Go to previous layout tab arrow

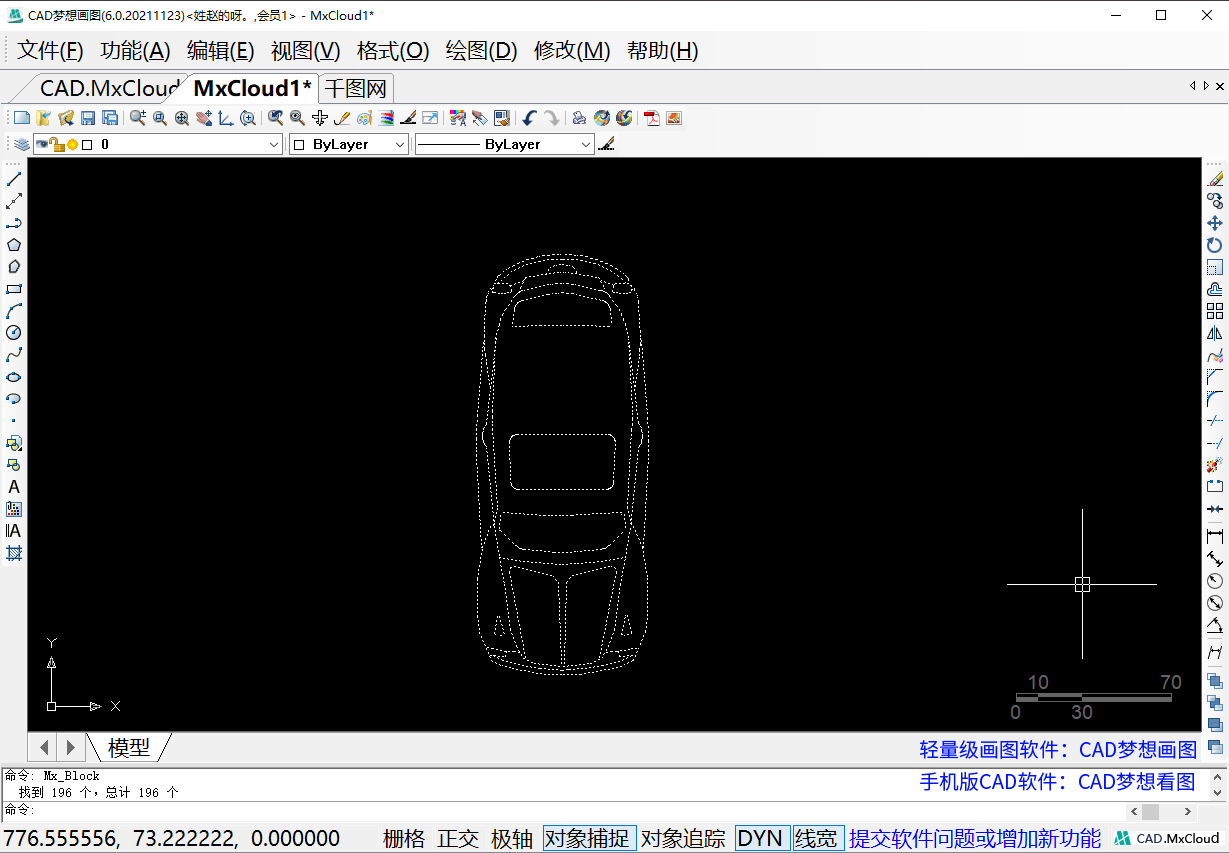coord(45,747)
